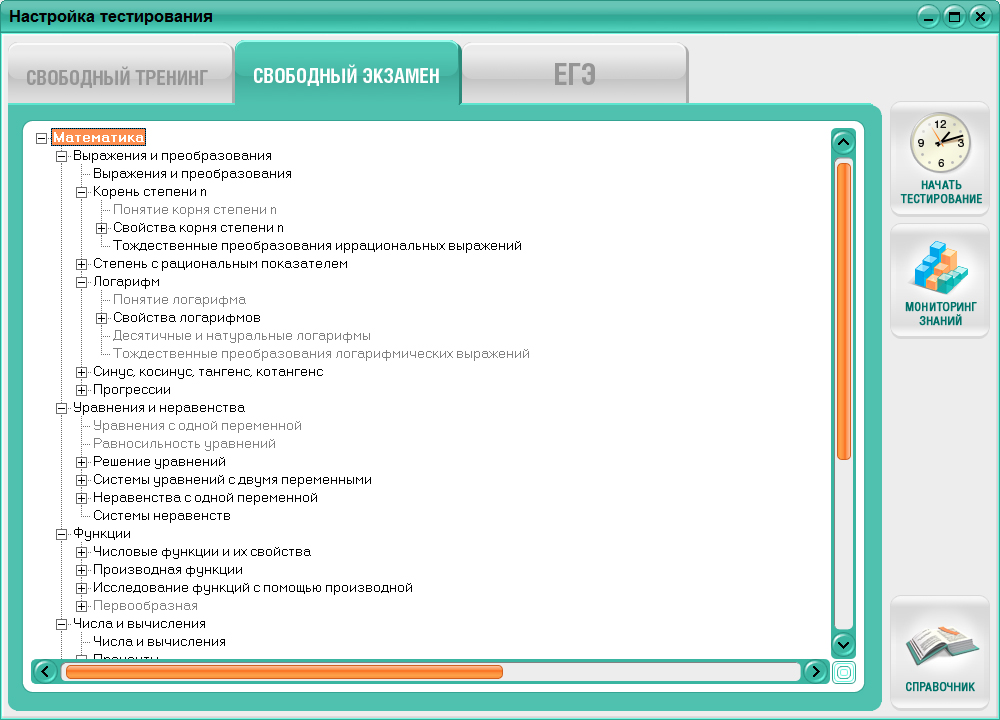Minimize the Настройка тестирования window
Screen dimensions: 1000x720
pyautogui.click(x=928, y=17)
